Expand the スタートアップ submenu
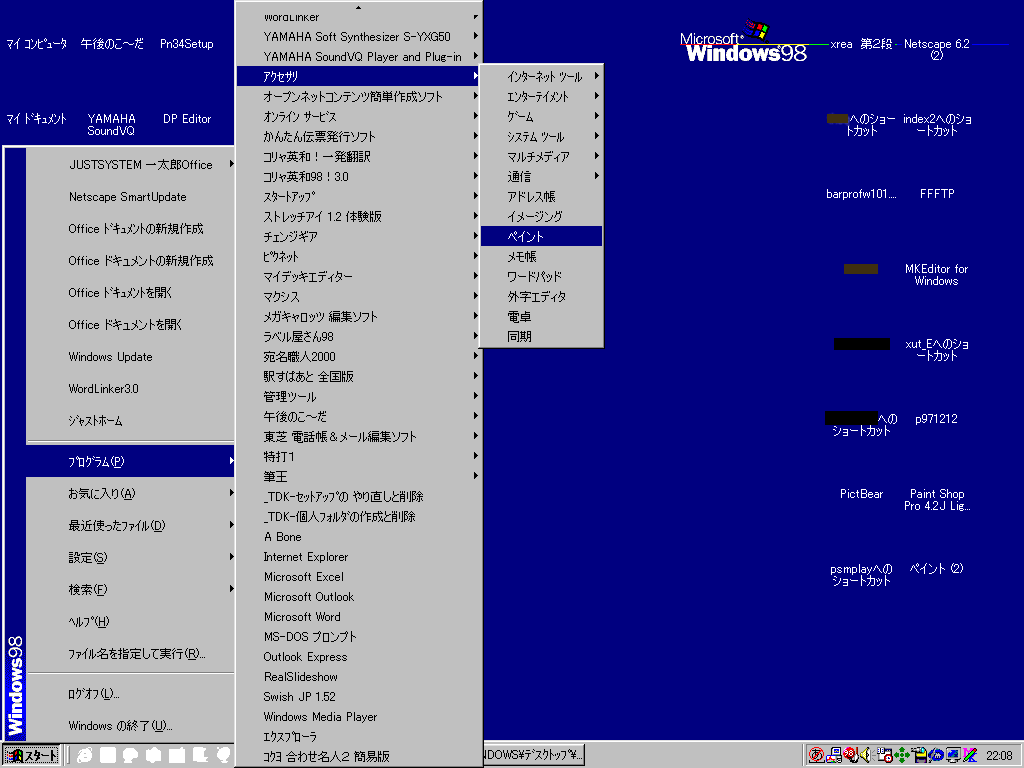1024x768 pixels. pos(359,196)
